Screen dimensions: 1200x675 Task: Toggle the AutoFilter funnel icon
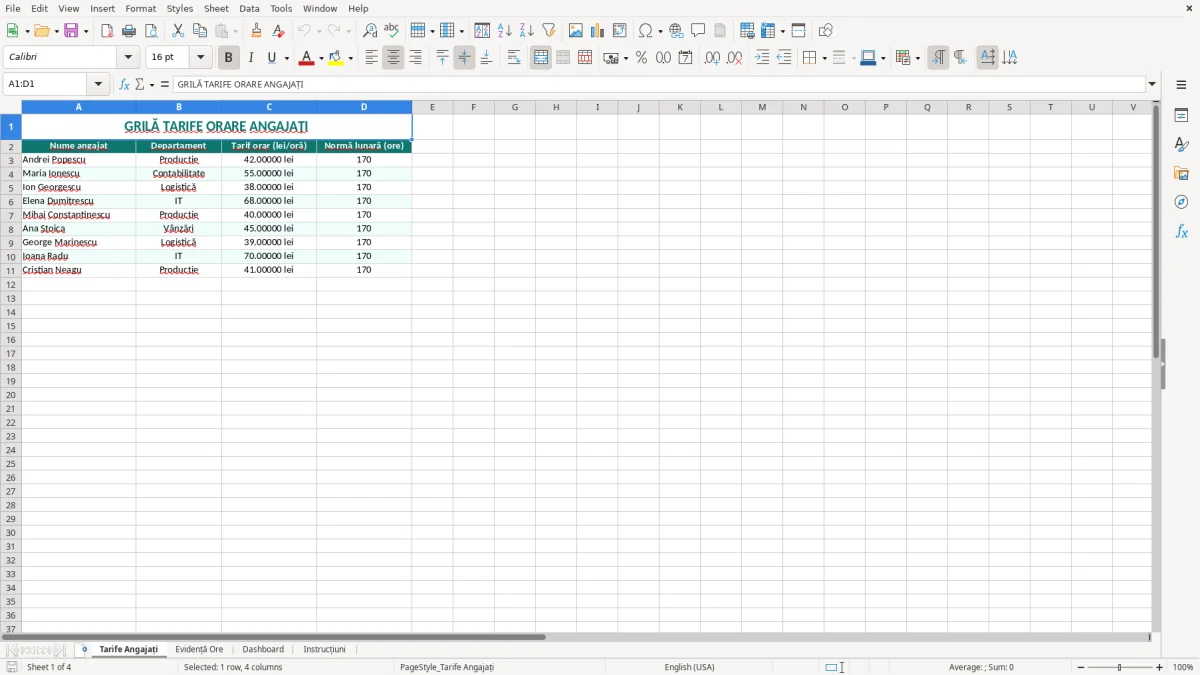(549, 31)
